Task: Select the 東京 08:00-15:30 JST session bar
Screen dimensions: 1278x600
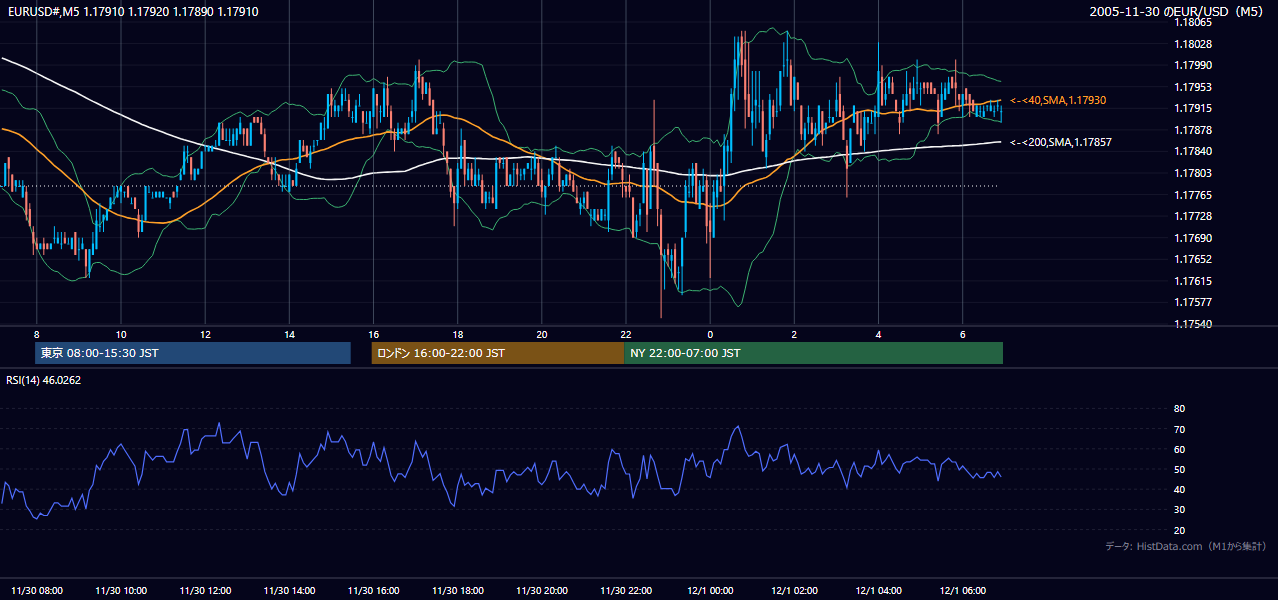Action: (193, 353)
